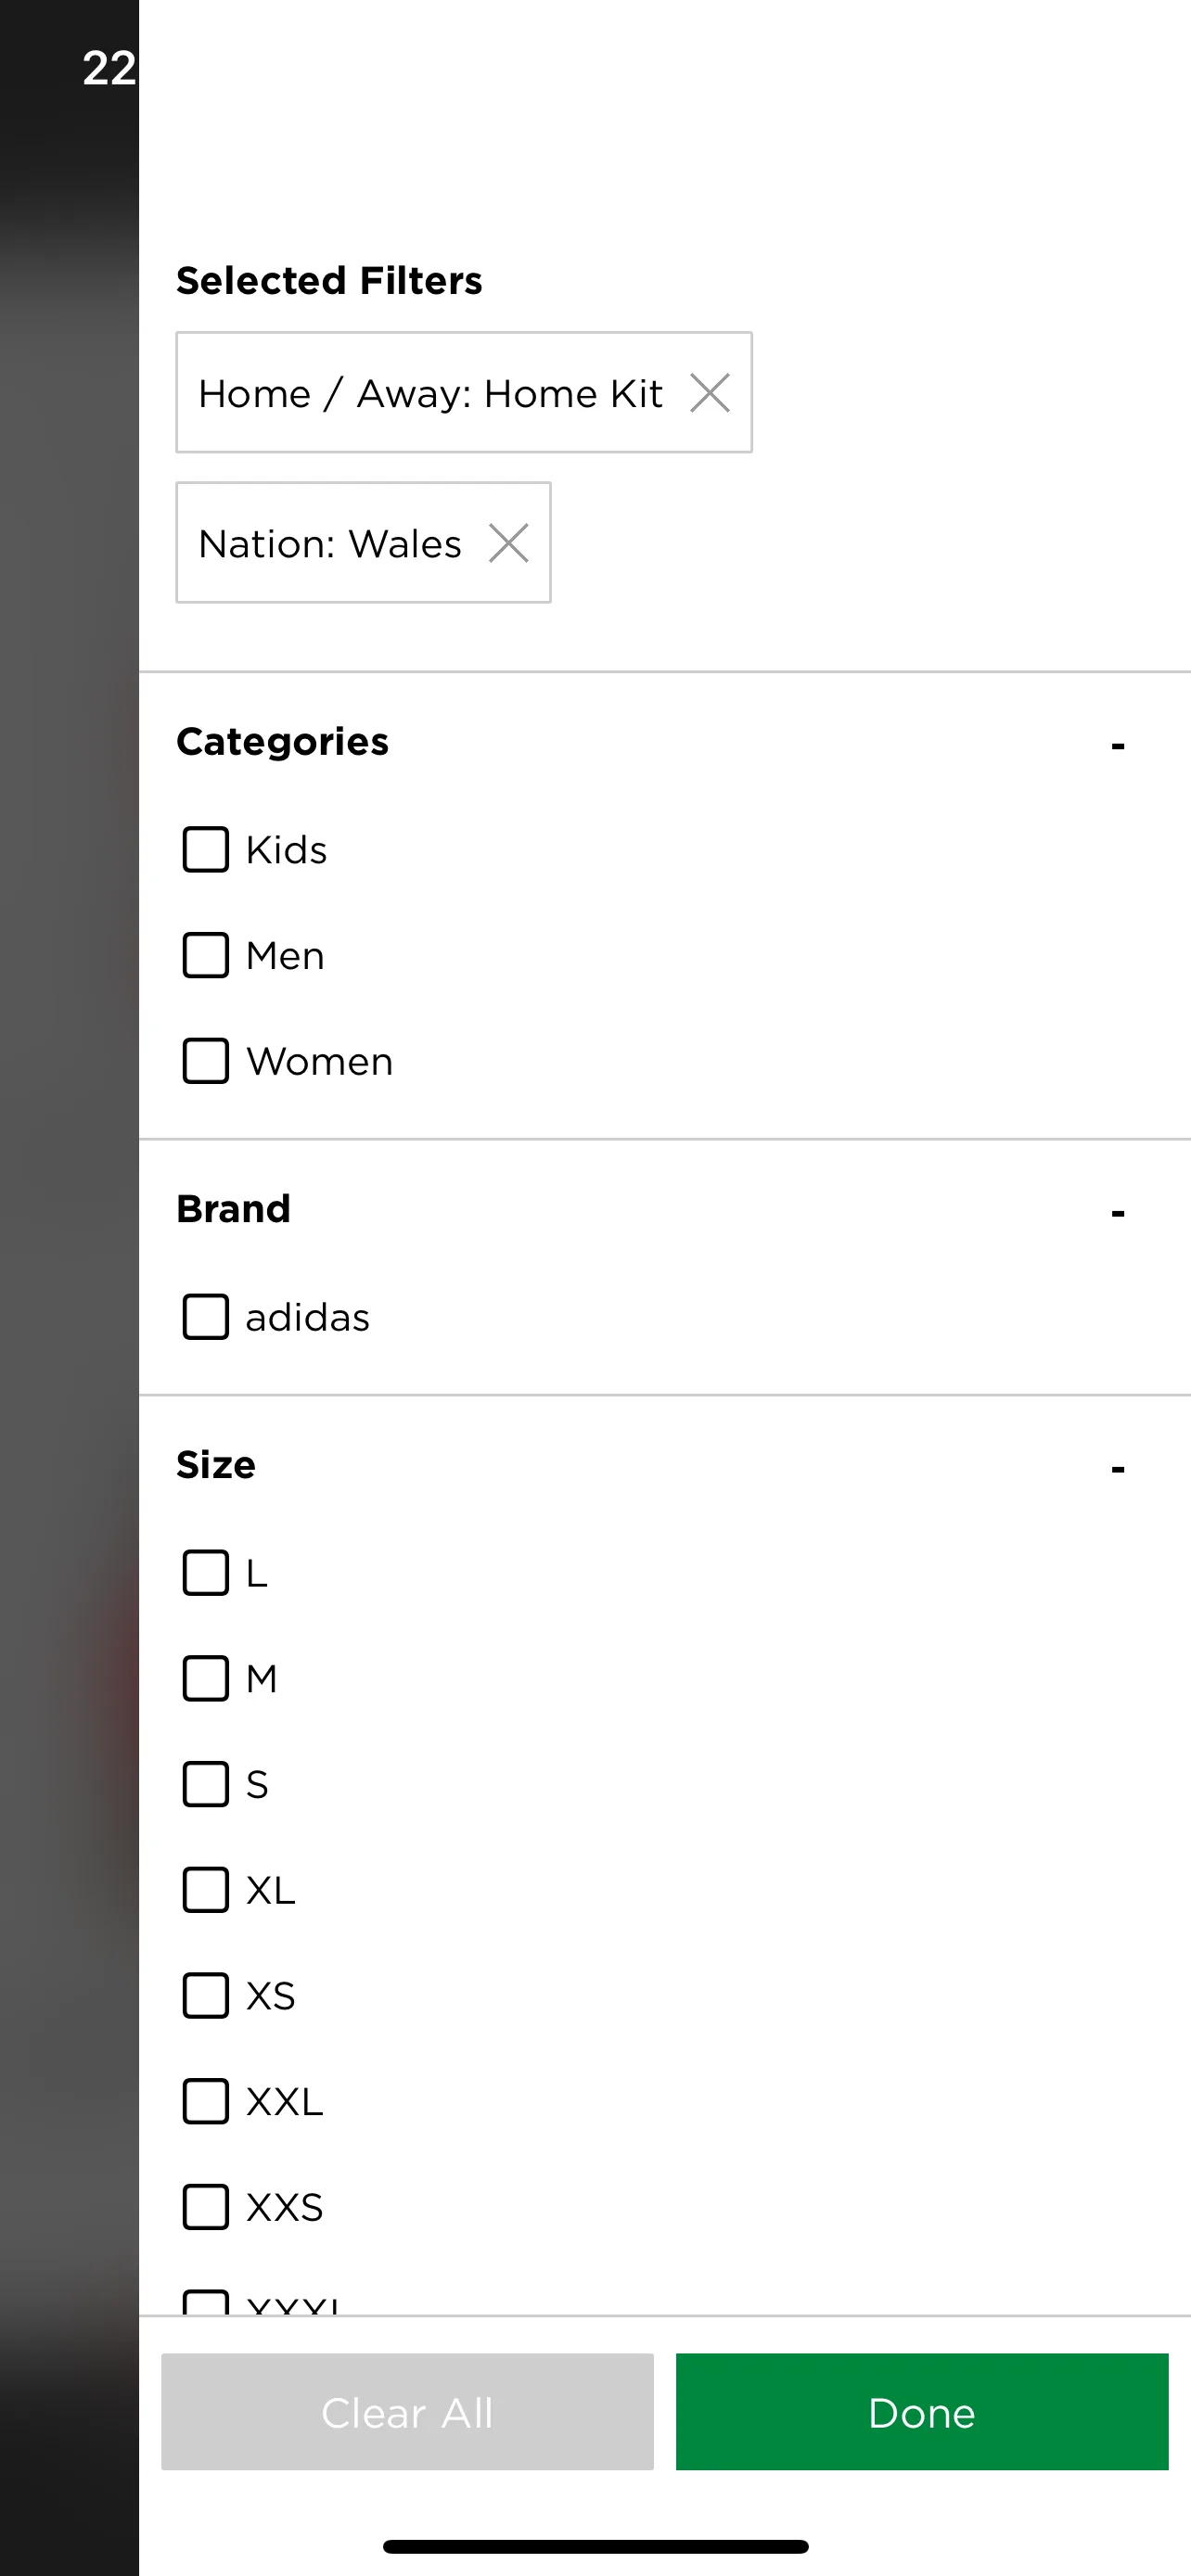This screenshot has height=2576, width=1191.
Task: Check the Kids category checkbox
Action: point(206,849)
